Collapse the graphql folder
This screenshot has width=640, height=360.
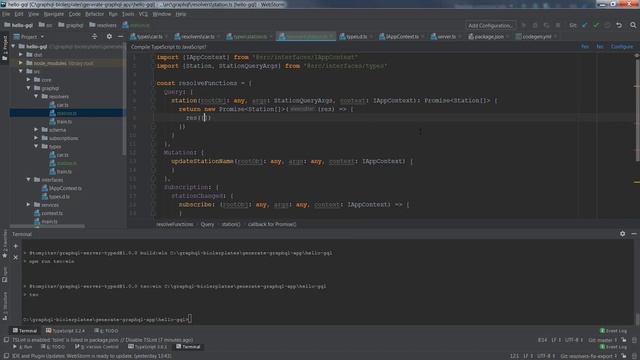29,88
